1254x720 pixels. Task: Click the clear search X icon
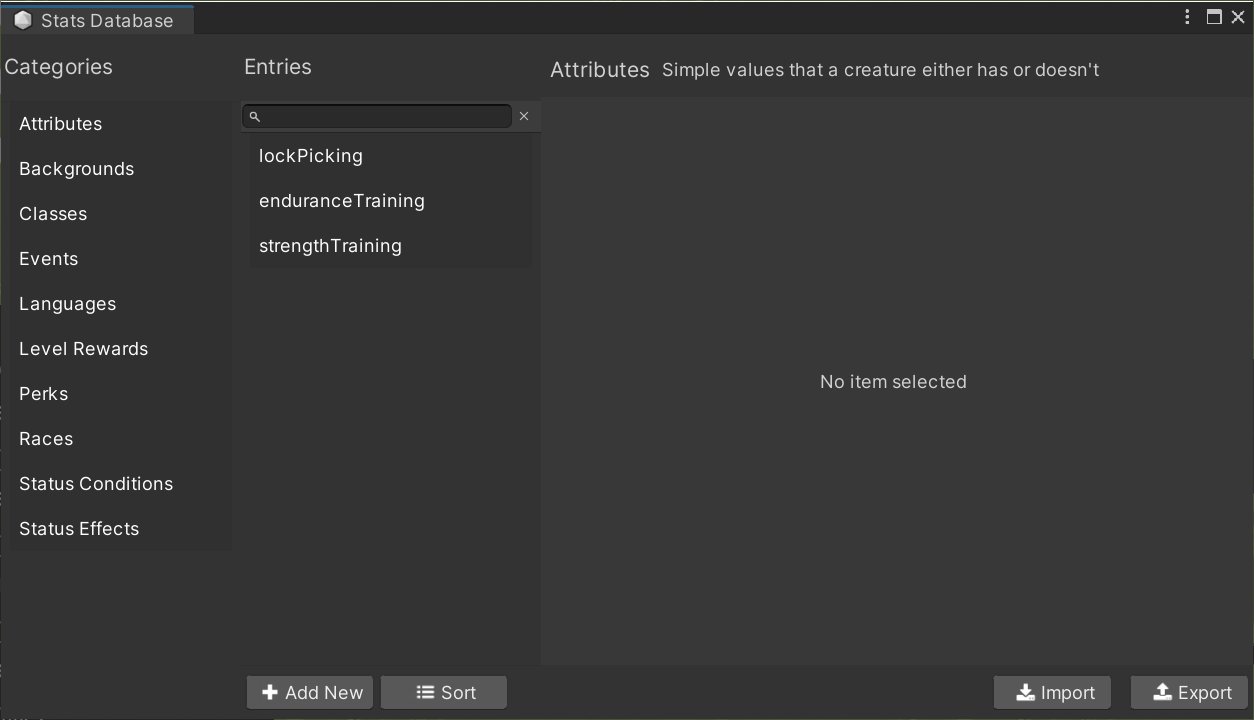coord(524,116)
